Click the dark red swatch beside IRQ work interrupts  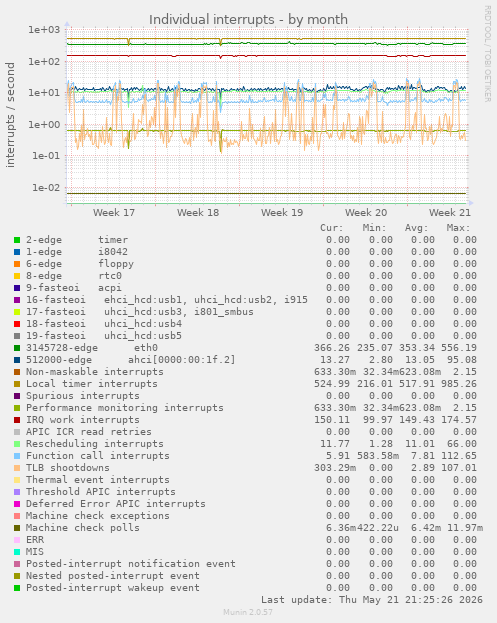point(17,420)
